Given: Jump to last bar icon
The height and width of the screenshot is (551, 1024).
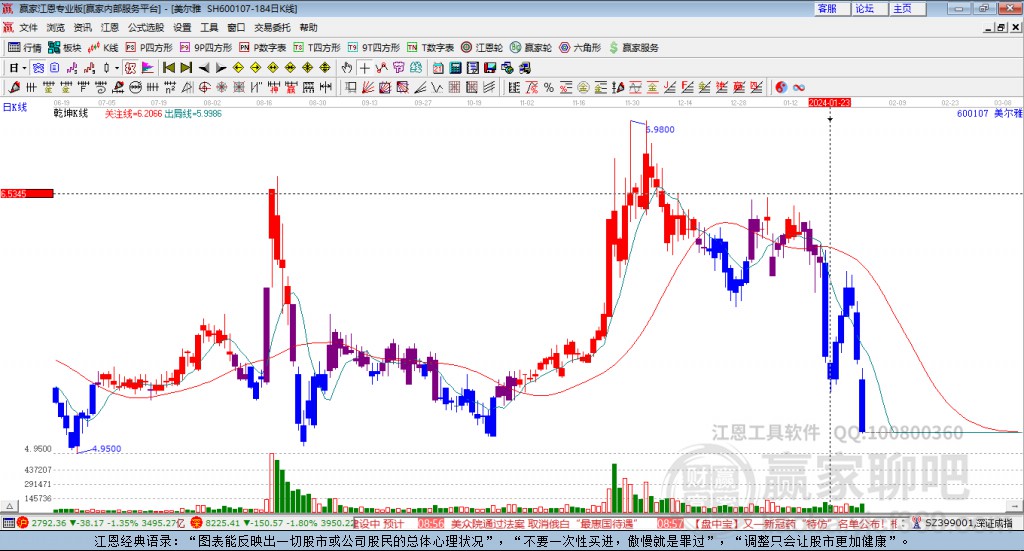Looking at the screenshot, I should pos(186,68).
